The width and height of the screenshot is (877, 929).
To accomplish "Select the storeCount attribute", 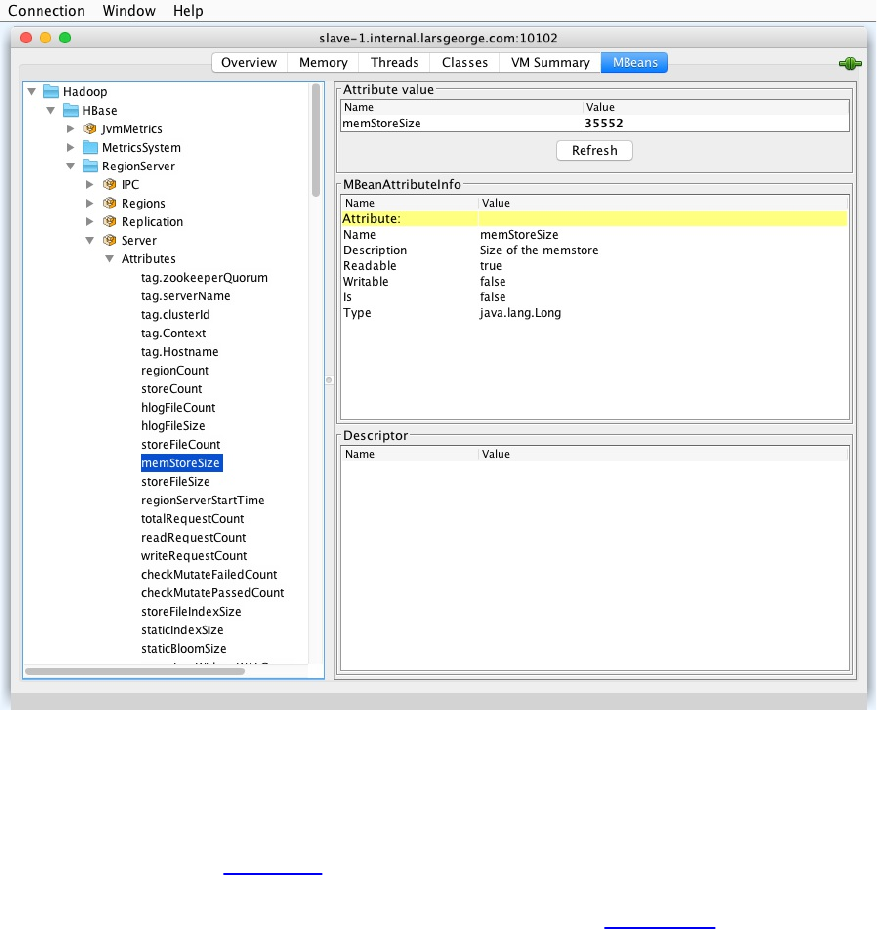I will pos(172,389).
